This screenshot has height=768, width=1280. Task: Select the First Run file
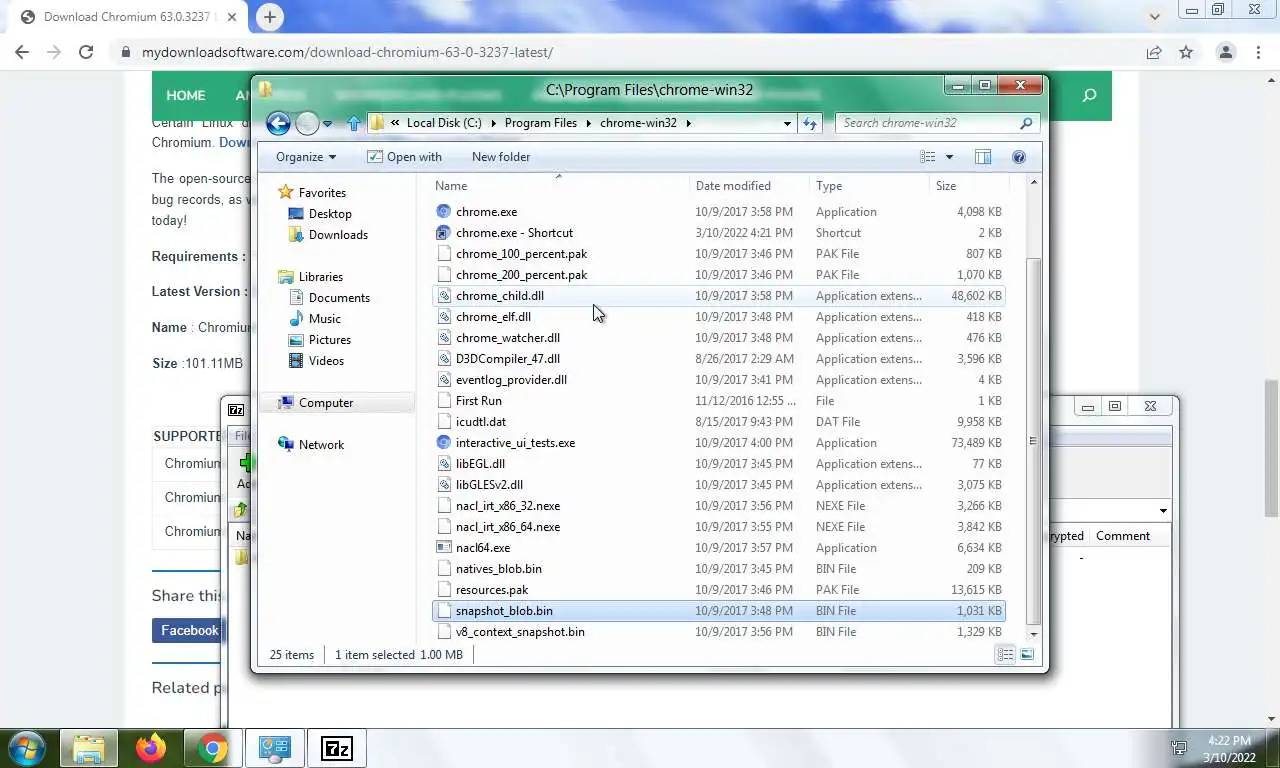click(479, 400)
